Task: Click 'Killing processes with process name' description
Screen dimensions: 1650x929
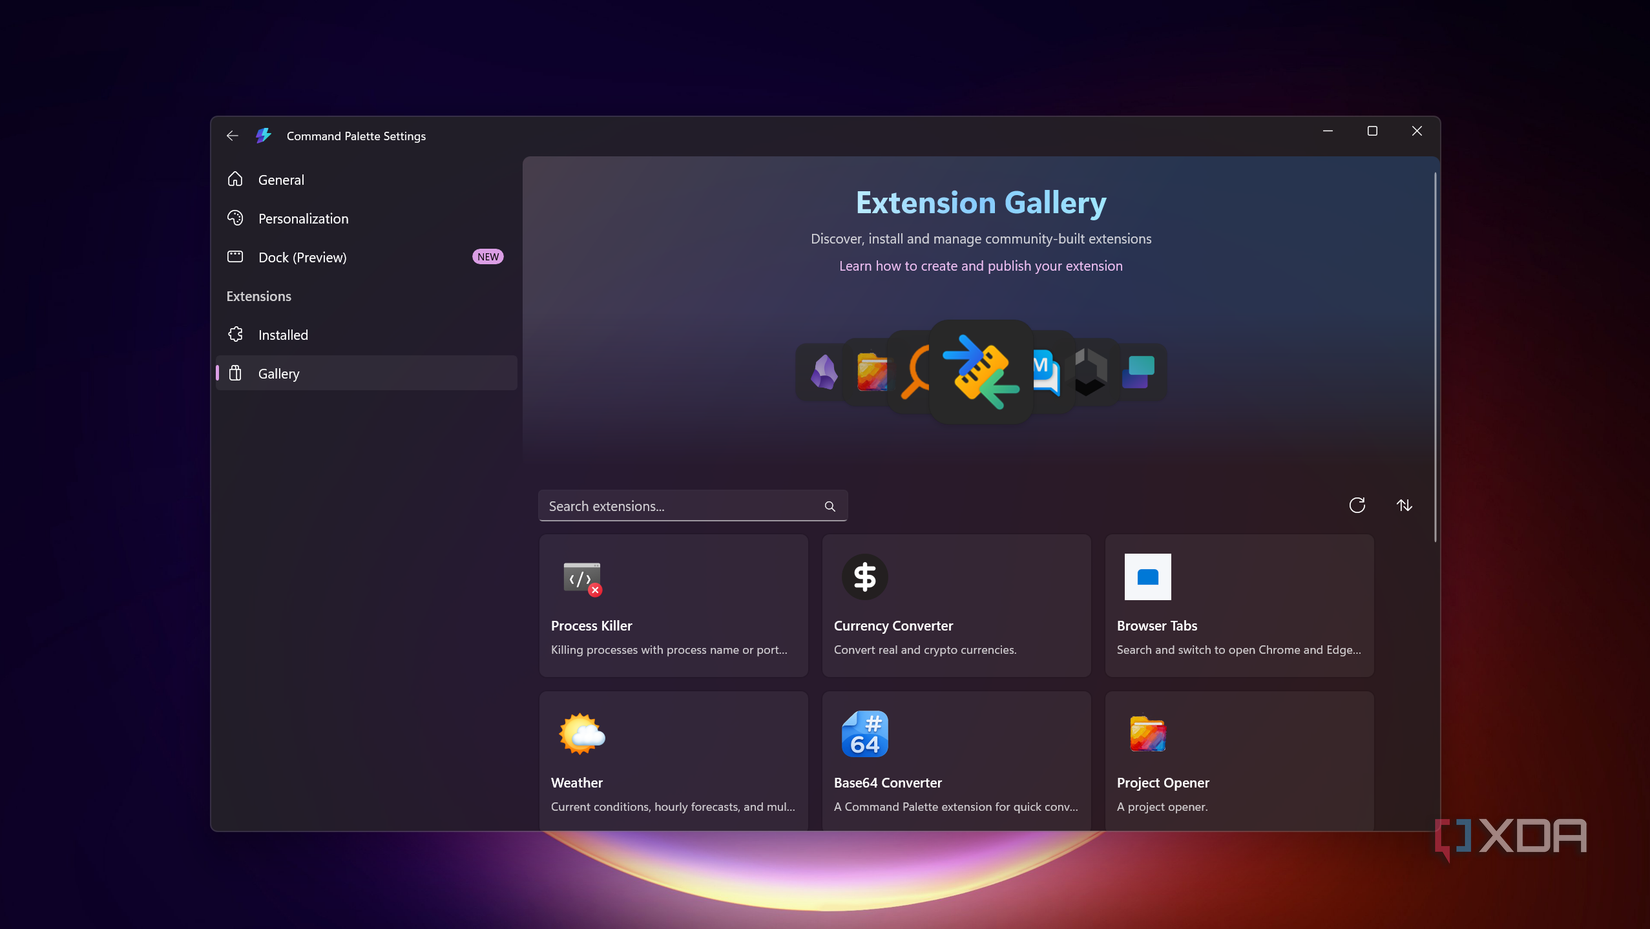Action: click(669, 650)
